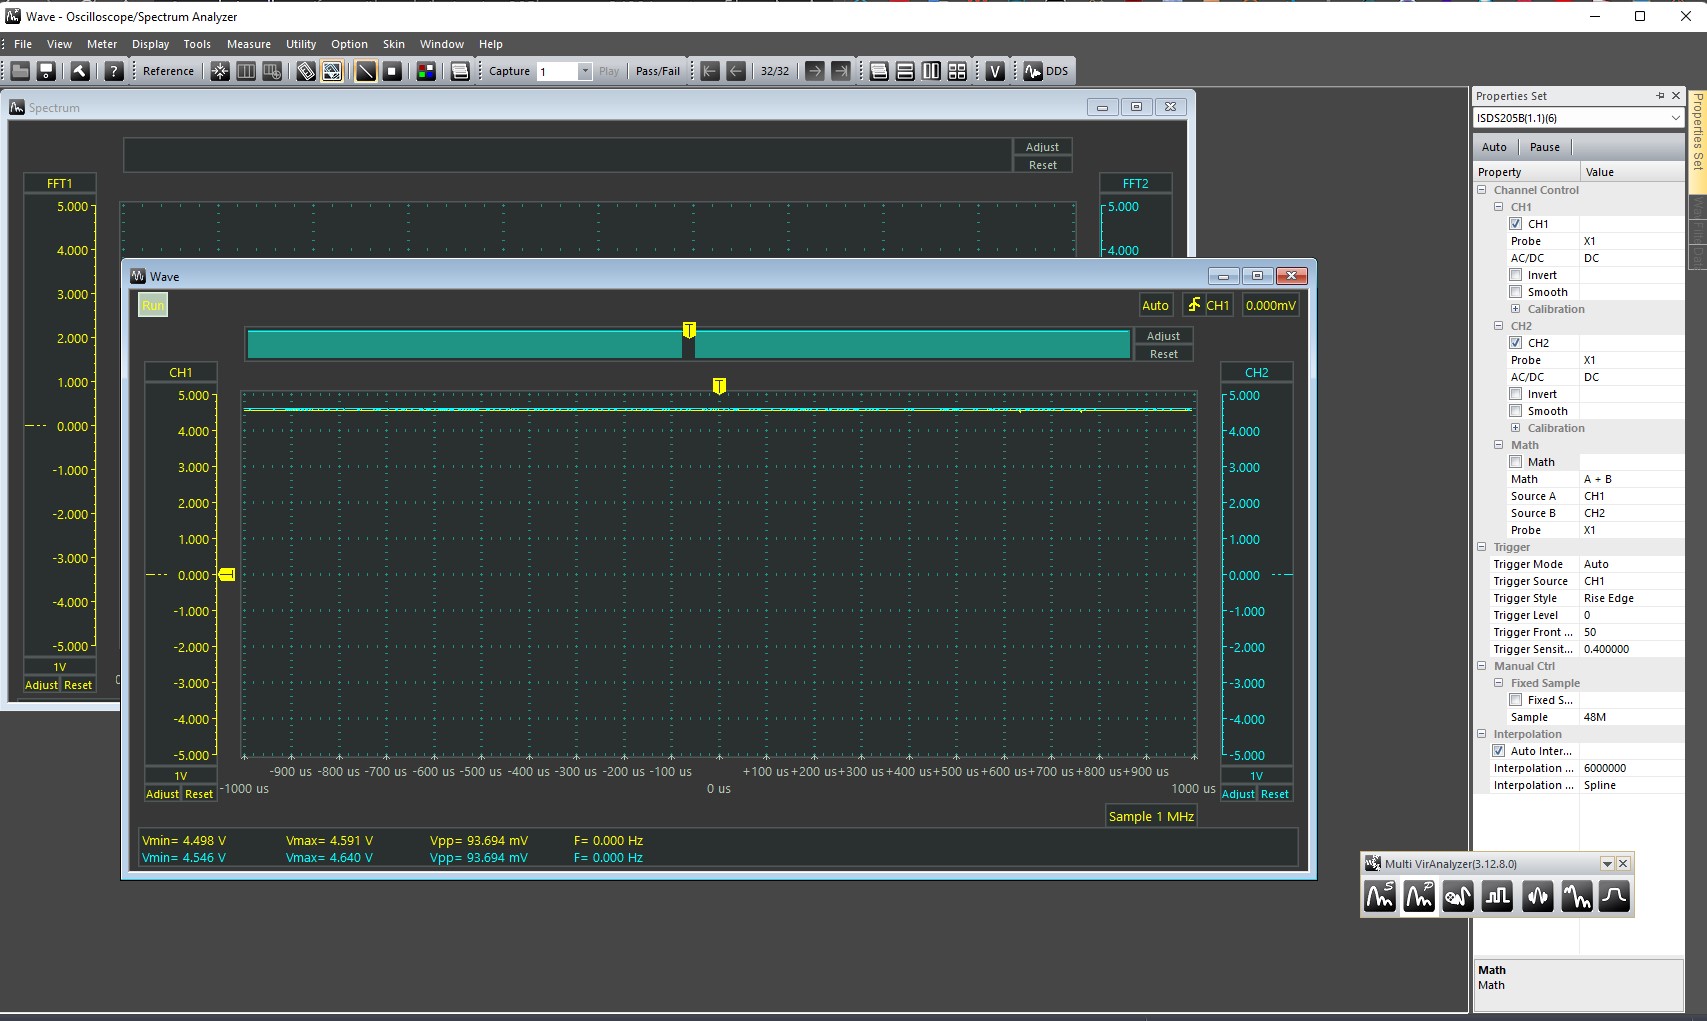Click the bandpass curve icon in VirAnalyzer
The height and width of the screenshot is (1021, 1707).
(x=1614, y=896)
